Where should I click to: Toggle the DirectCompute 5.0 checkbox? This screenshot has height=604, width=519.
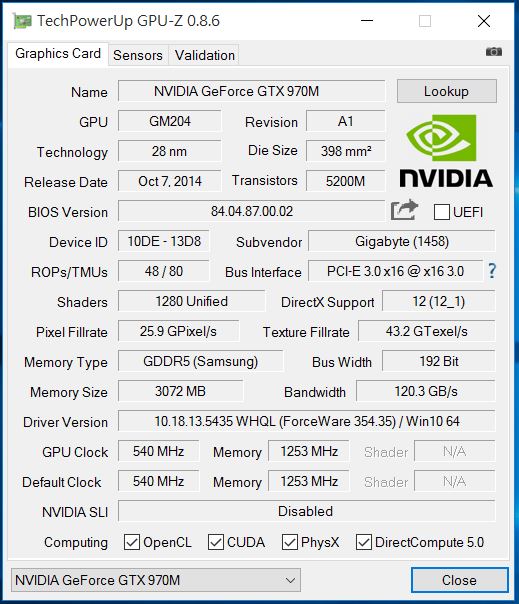(x=364, y=542)
